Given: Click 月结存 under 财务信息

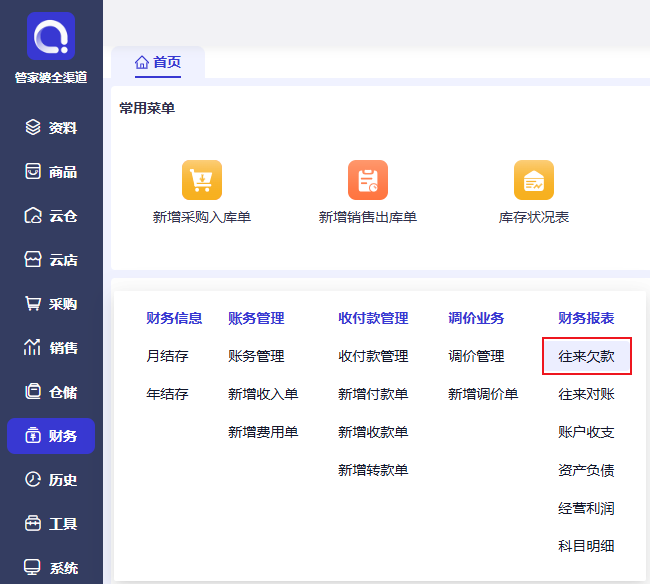Looking at the screenshot, I should tap(167, 356).
